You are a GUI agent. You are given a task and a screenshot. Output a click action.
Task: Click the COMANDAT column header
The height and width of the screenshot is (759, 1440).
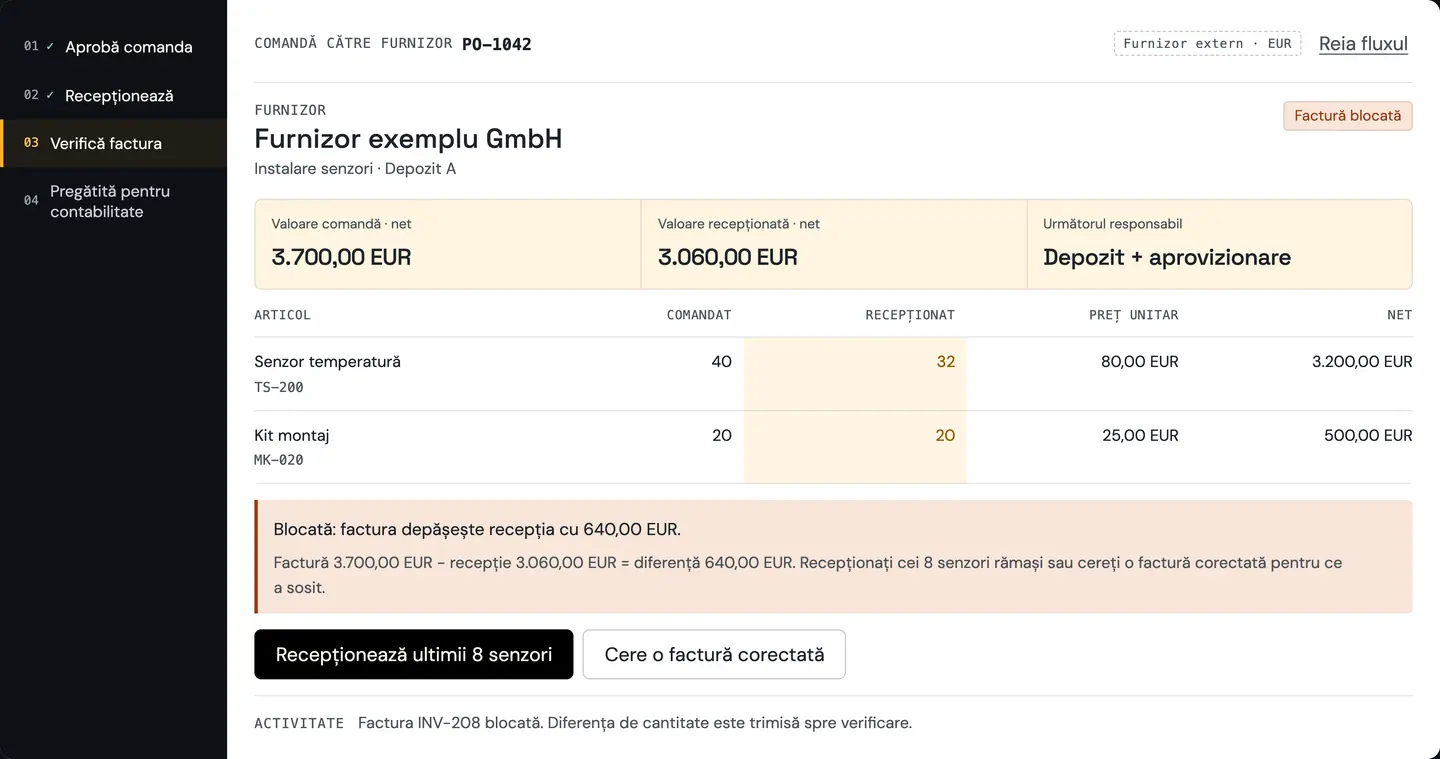click(699, 315)
